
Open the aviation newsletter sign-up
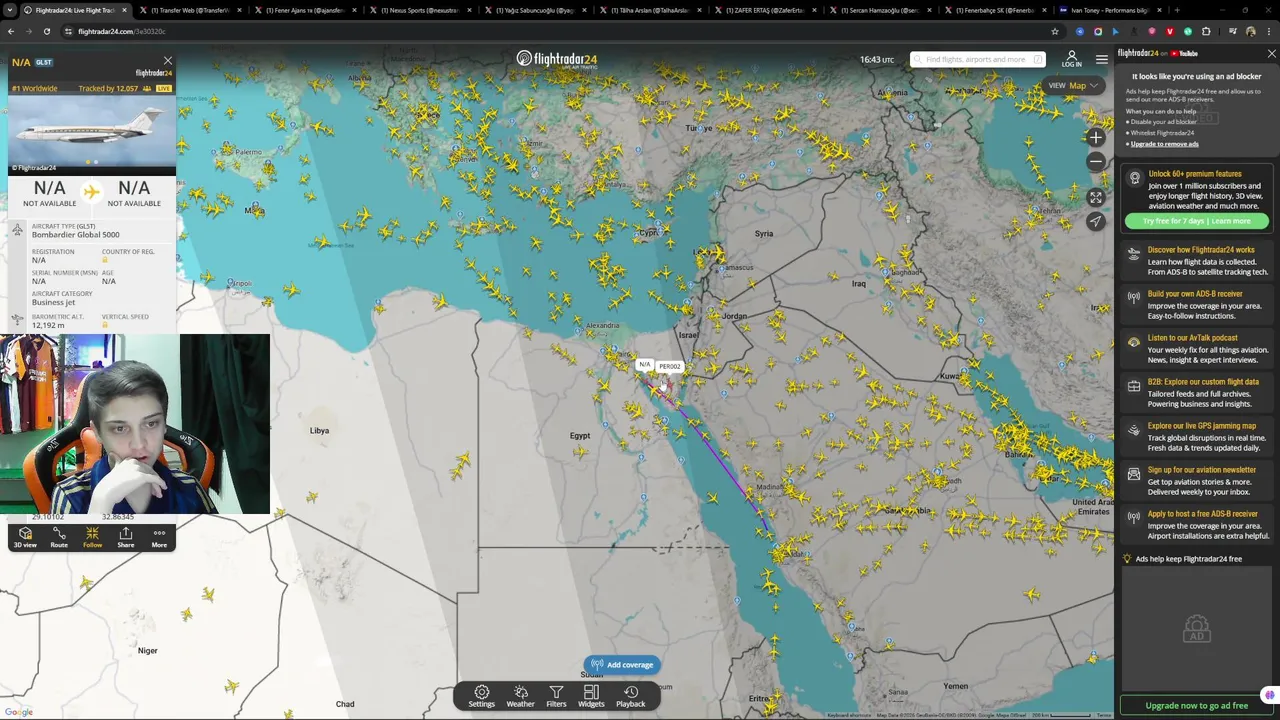click(1197, 481)
